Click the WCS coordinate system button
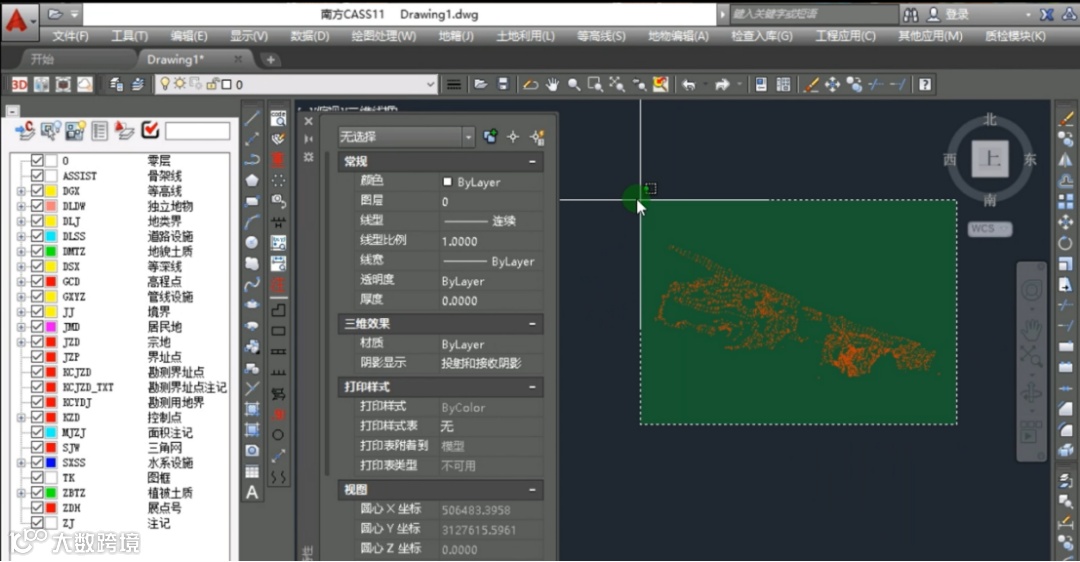1080x562 pixels. 989,229
